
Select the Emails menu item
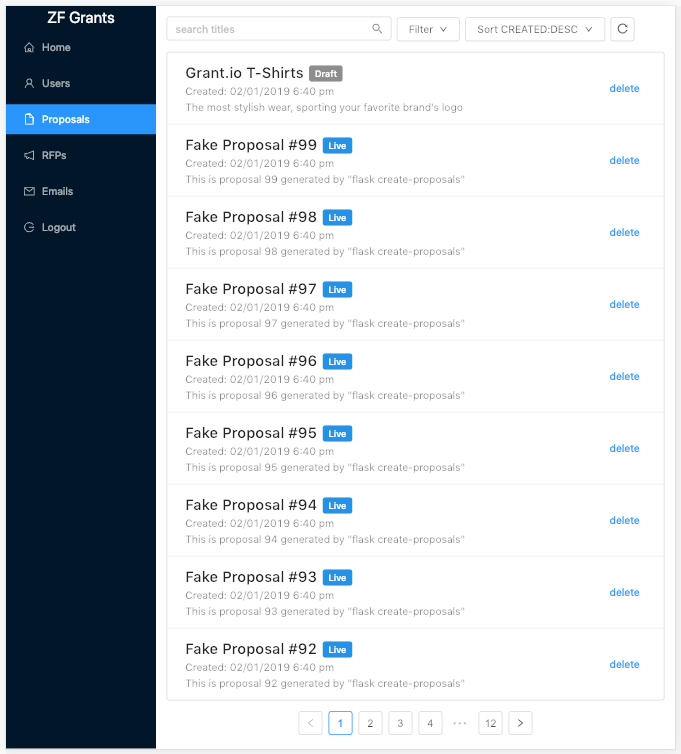pos(81,191)
